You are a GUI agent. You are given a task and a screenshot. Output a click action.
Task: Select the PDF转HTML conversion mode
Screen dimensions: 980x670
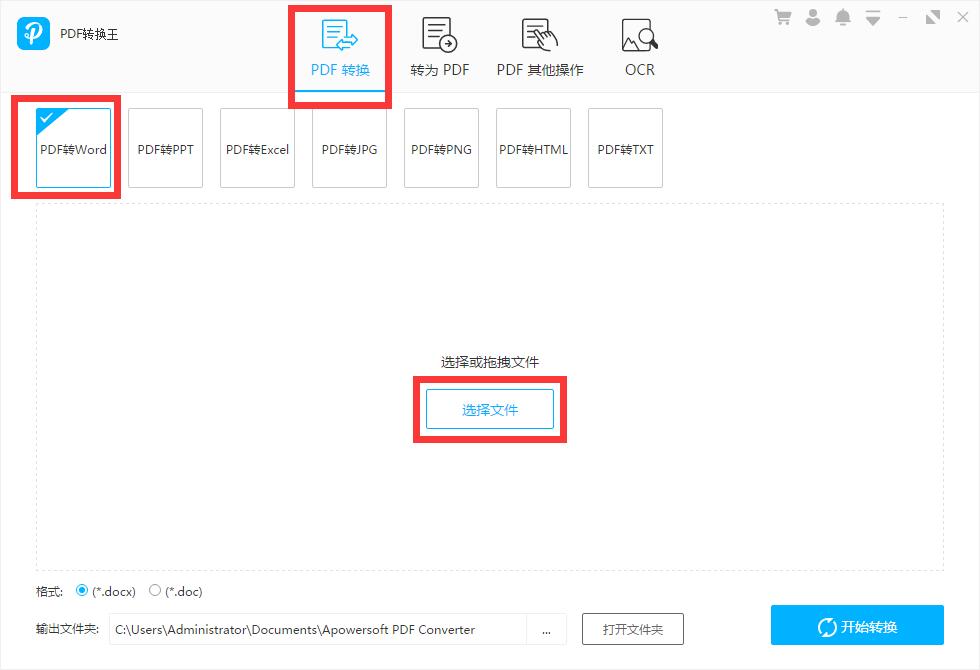(533, 148)
